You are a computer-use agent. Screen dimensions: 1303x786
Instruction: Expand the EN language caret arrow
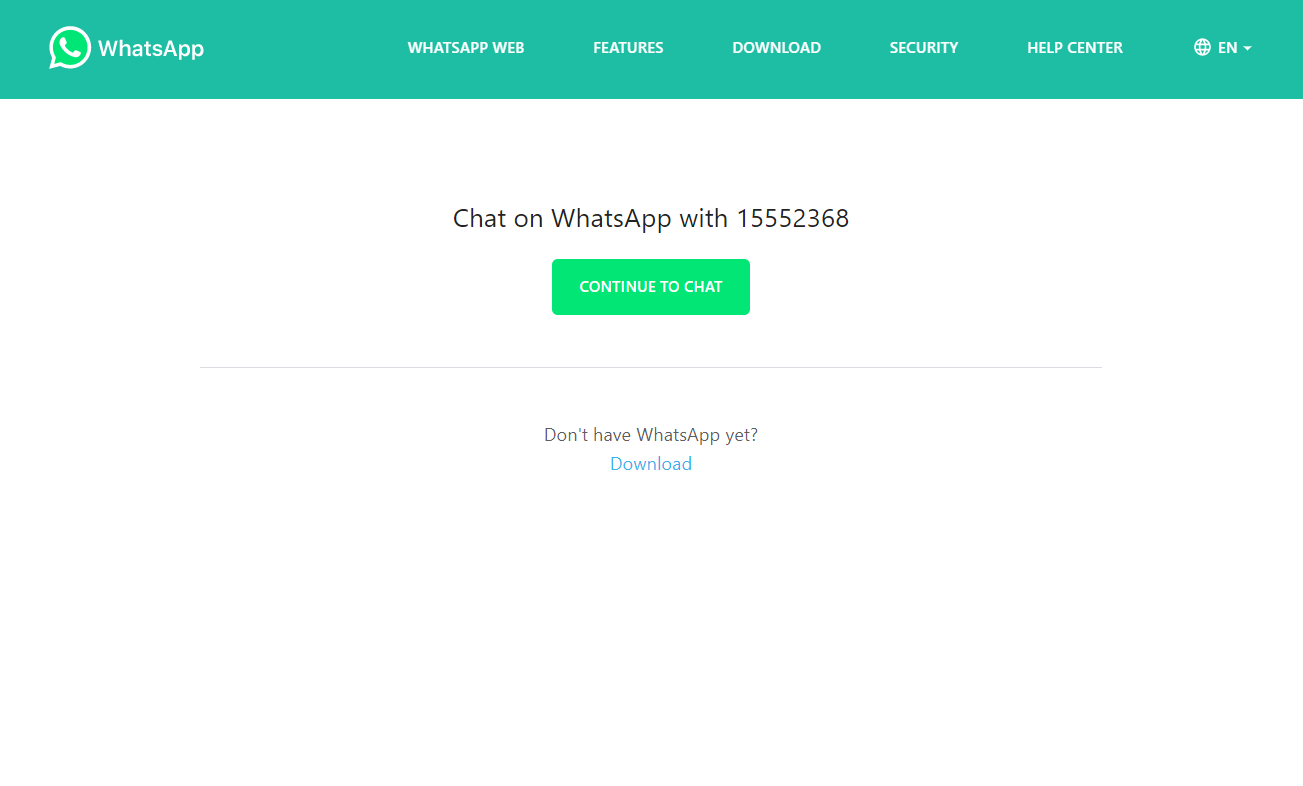click(1247, 48)
